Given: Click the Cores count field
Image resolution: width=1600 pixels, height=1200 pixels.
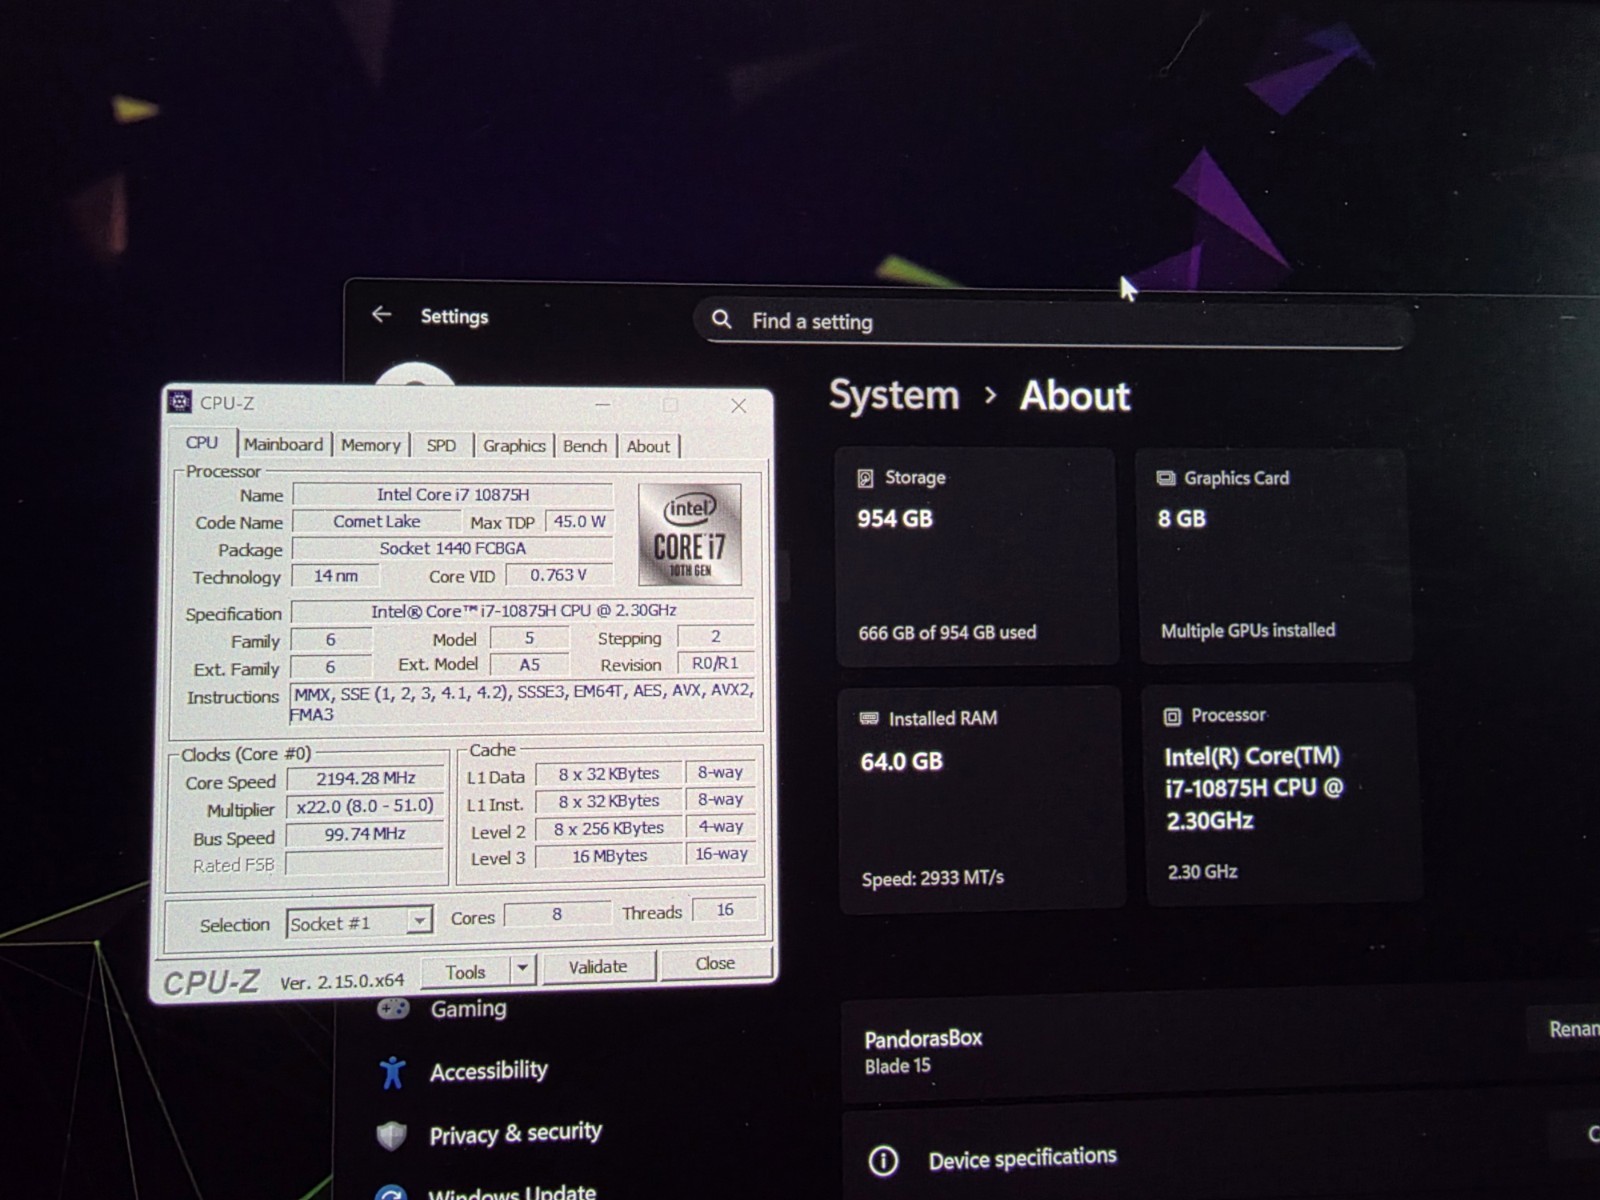Looking at the screenshot, I should pos(557,913).
